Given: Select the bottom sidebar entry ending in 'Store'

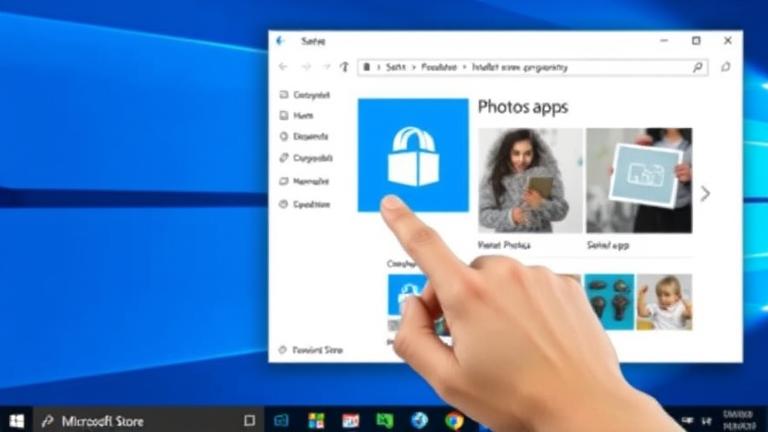Looking at the screenshot, I should tap(311, 350).
